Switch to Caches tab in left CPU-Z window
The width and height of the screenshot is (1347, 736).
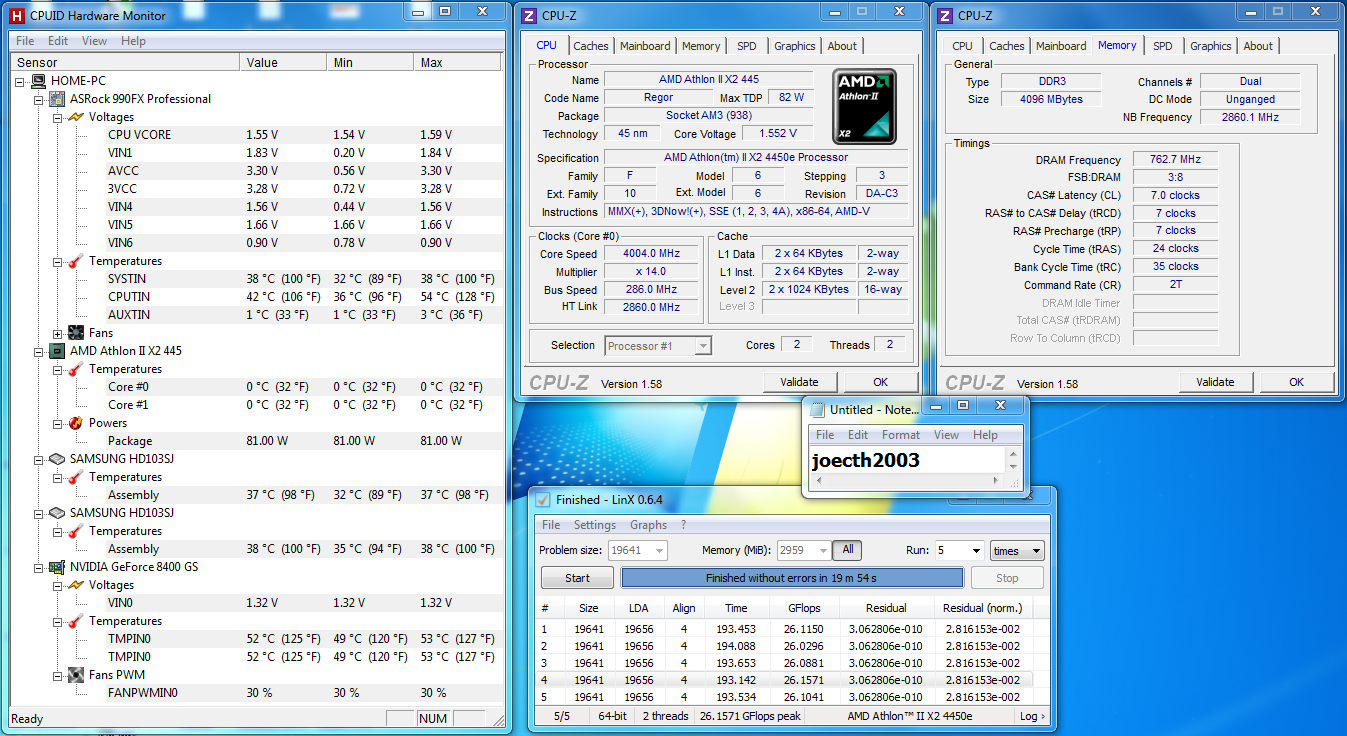coord(591,46)
